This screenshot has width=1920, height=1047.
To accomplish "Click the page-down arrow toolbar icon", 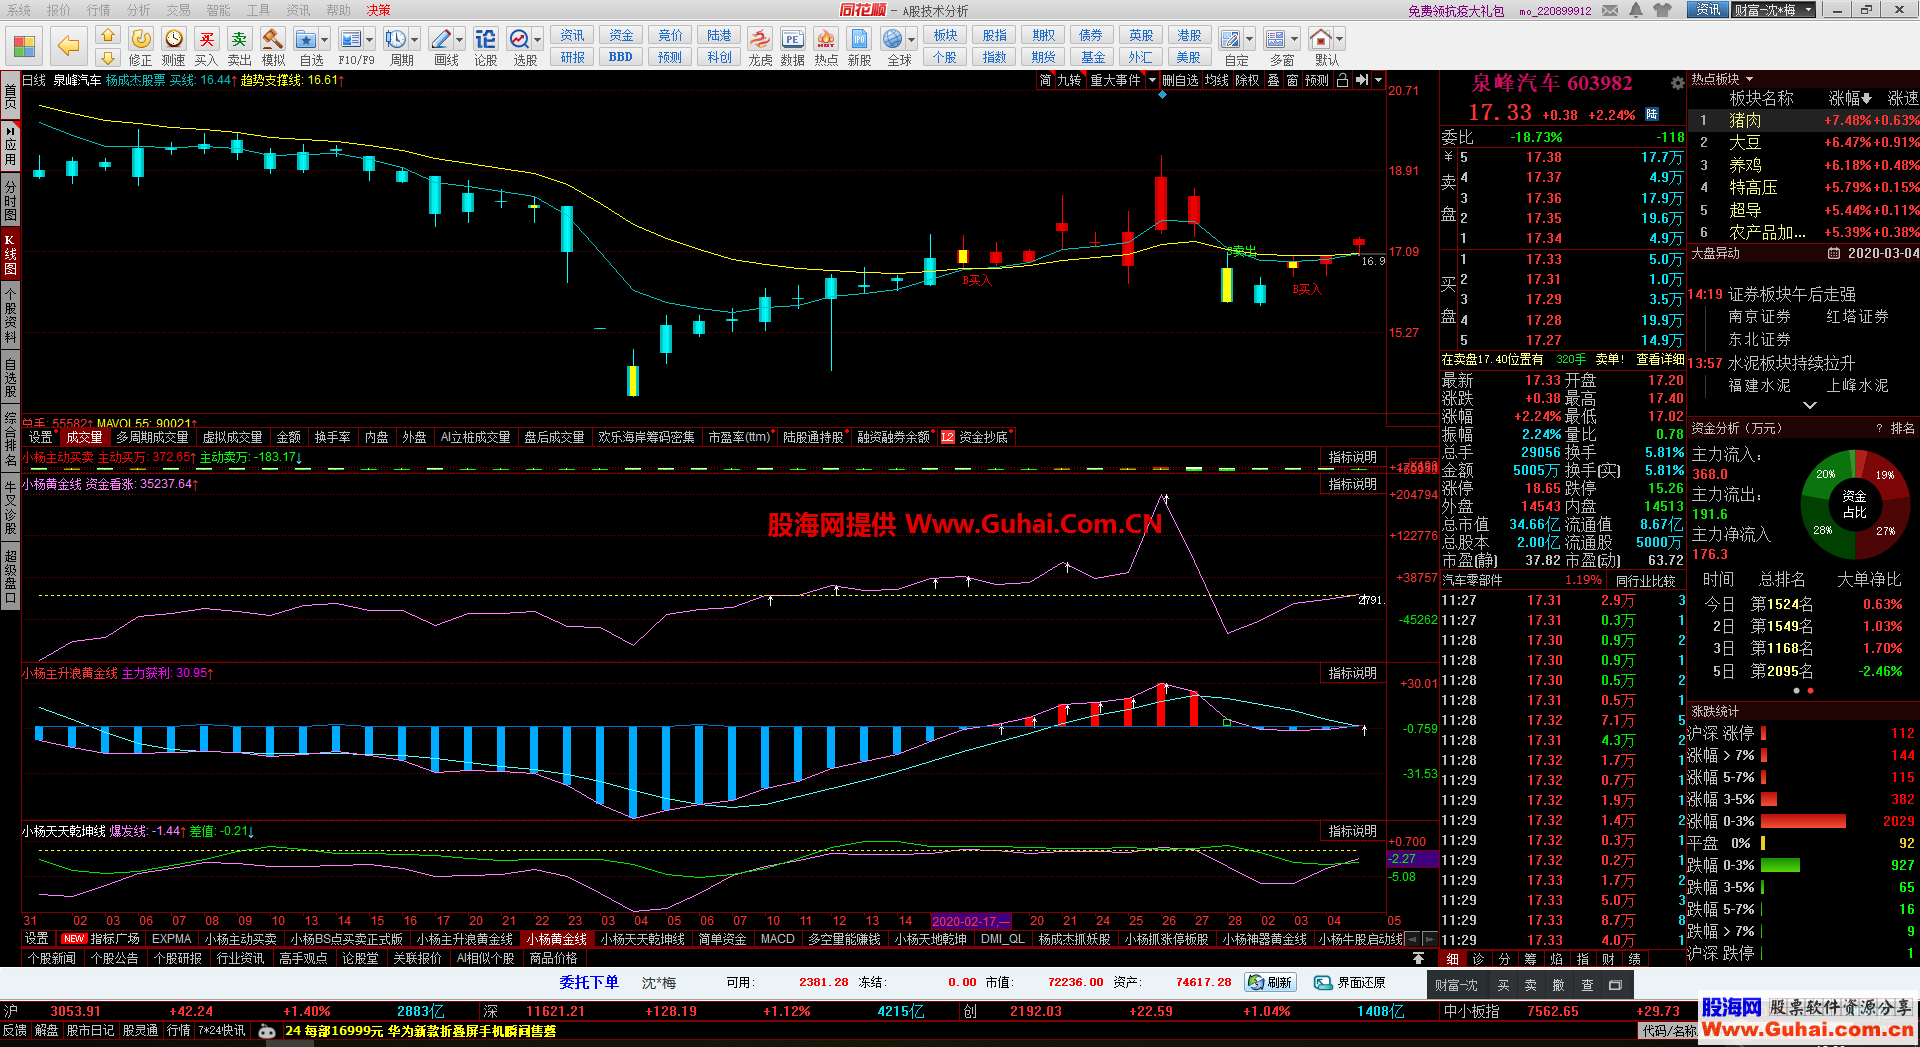I will tap(108, 57).
